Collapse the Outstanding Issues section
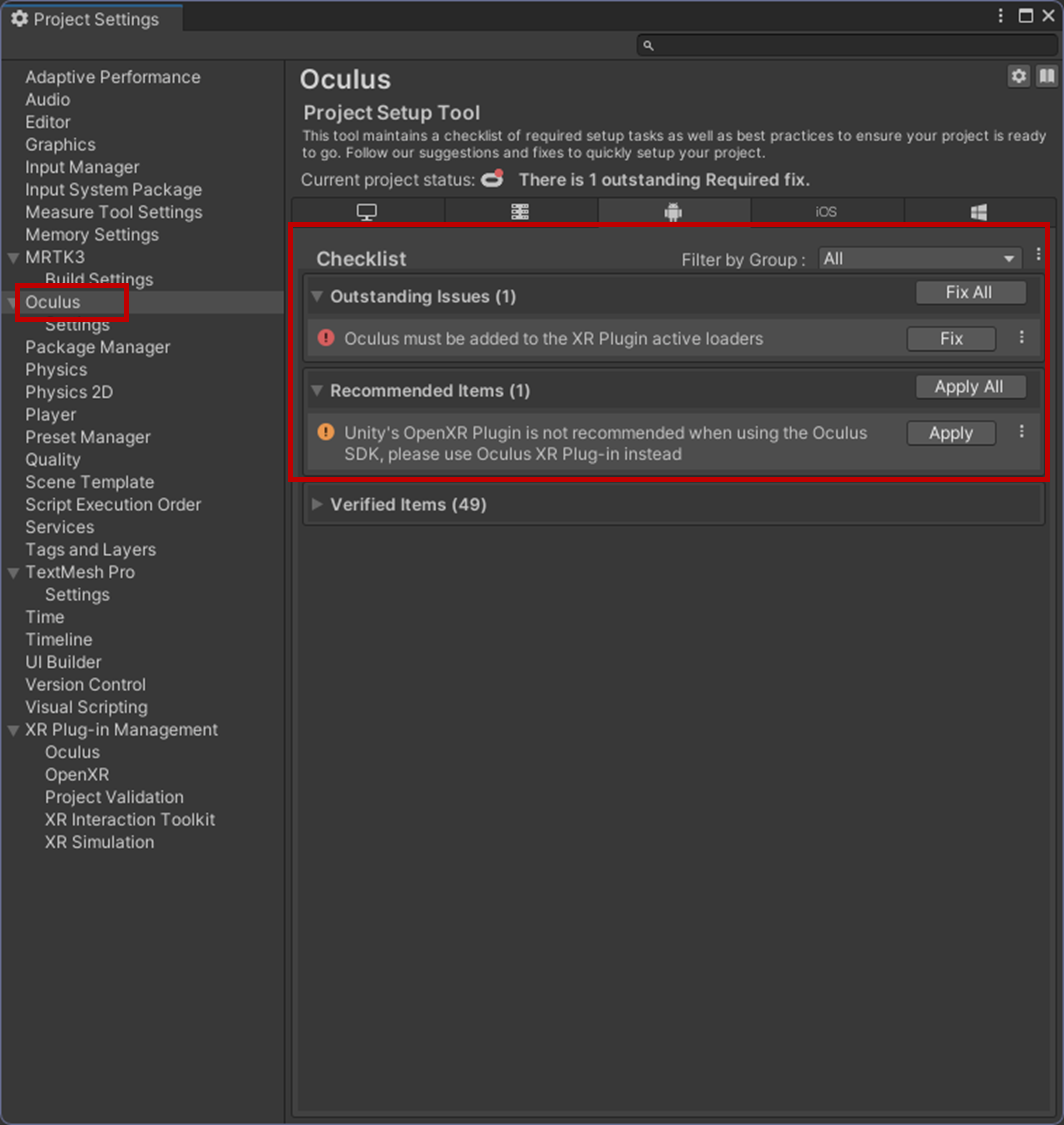Image resolution: width=1064 pixels, height=1125 pixels. 317,296
